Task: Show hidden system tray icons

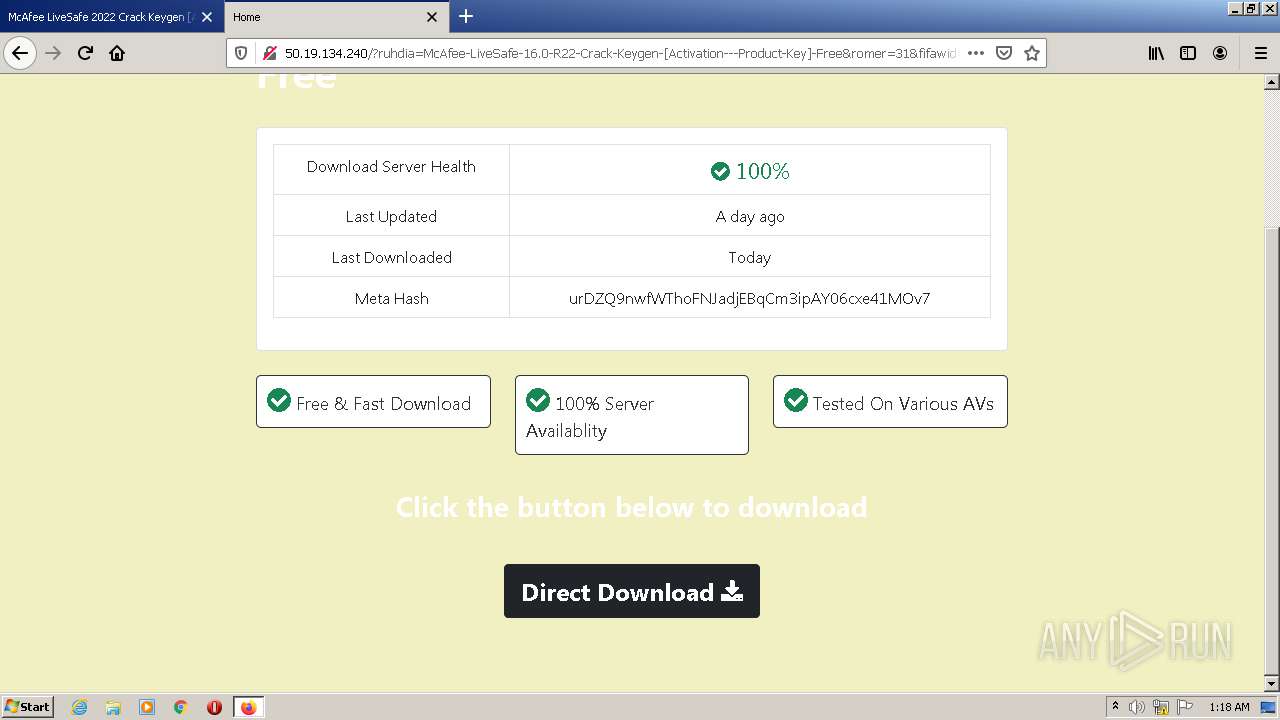Action: (1115, 707)
